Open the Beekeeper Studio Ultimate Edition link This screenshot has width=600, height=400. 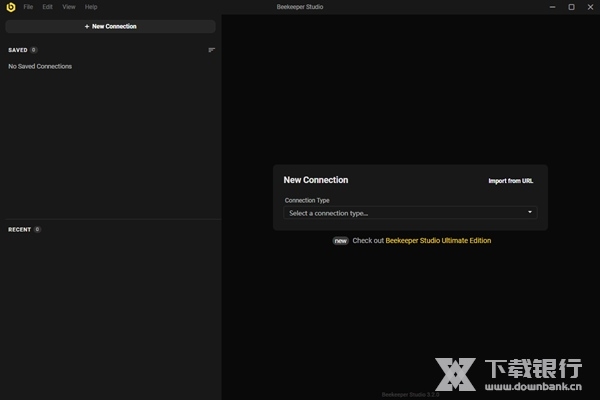[x=438, y=241]
